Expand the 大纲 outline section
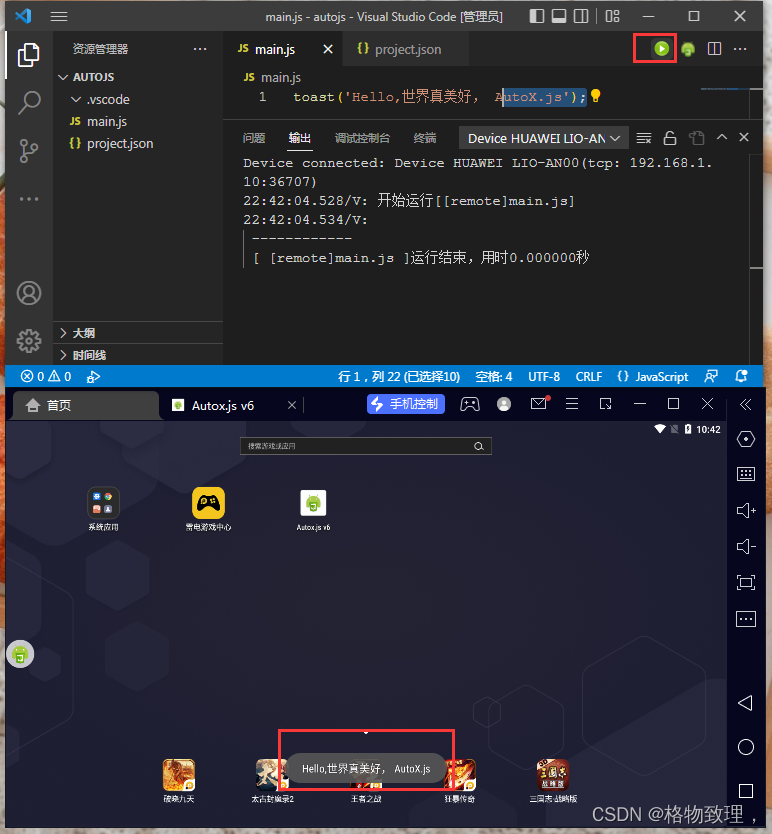The image size is (772, 834). 138,333
